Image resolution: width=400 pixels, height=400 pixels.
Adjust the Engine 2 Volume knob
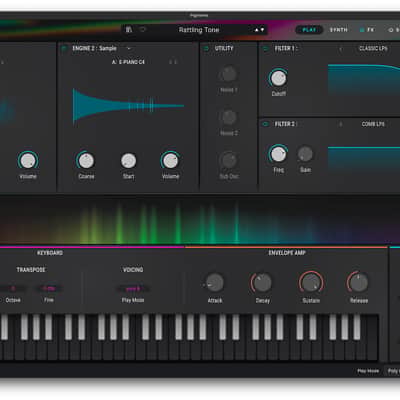(170, 161)
